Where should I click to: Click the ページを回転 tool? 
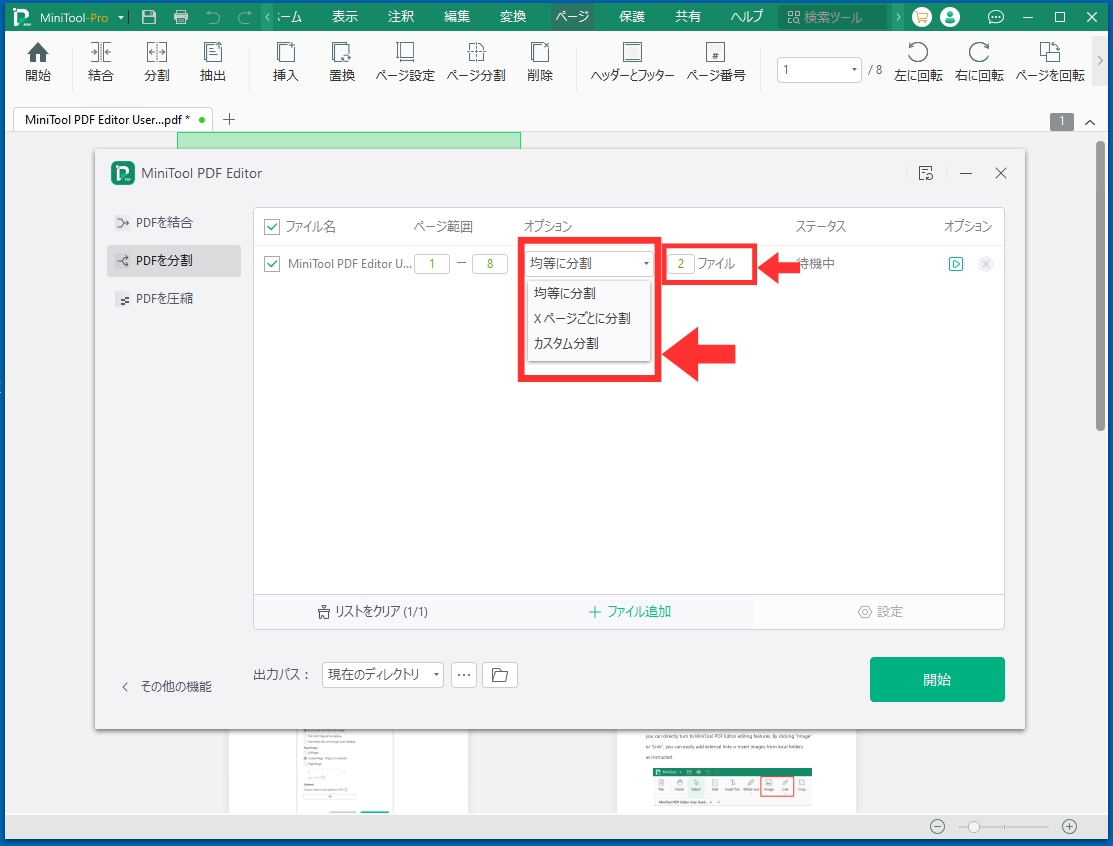(1050, 62)
